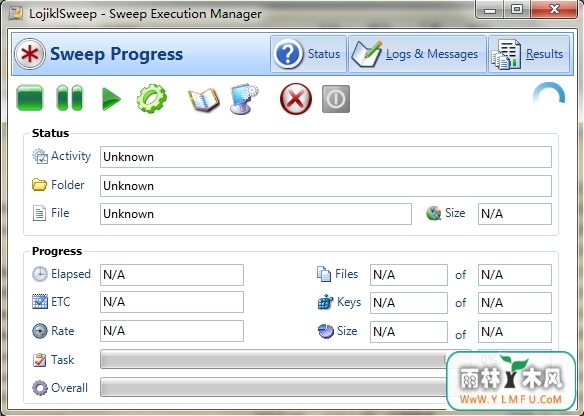Click the blue spinning busy indicator

[549, 96]
